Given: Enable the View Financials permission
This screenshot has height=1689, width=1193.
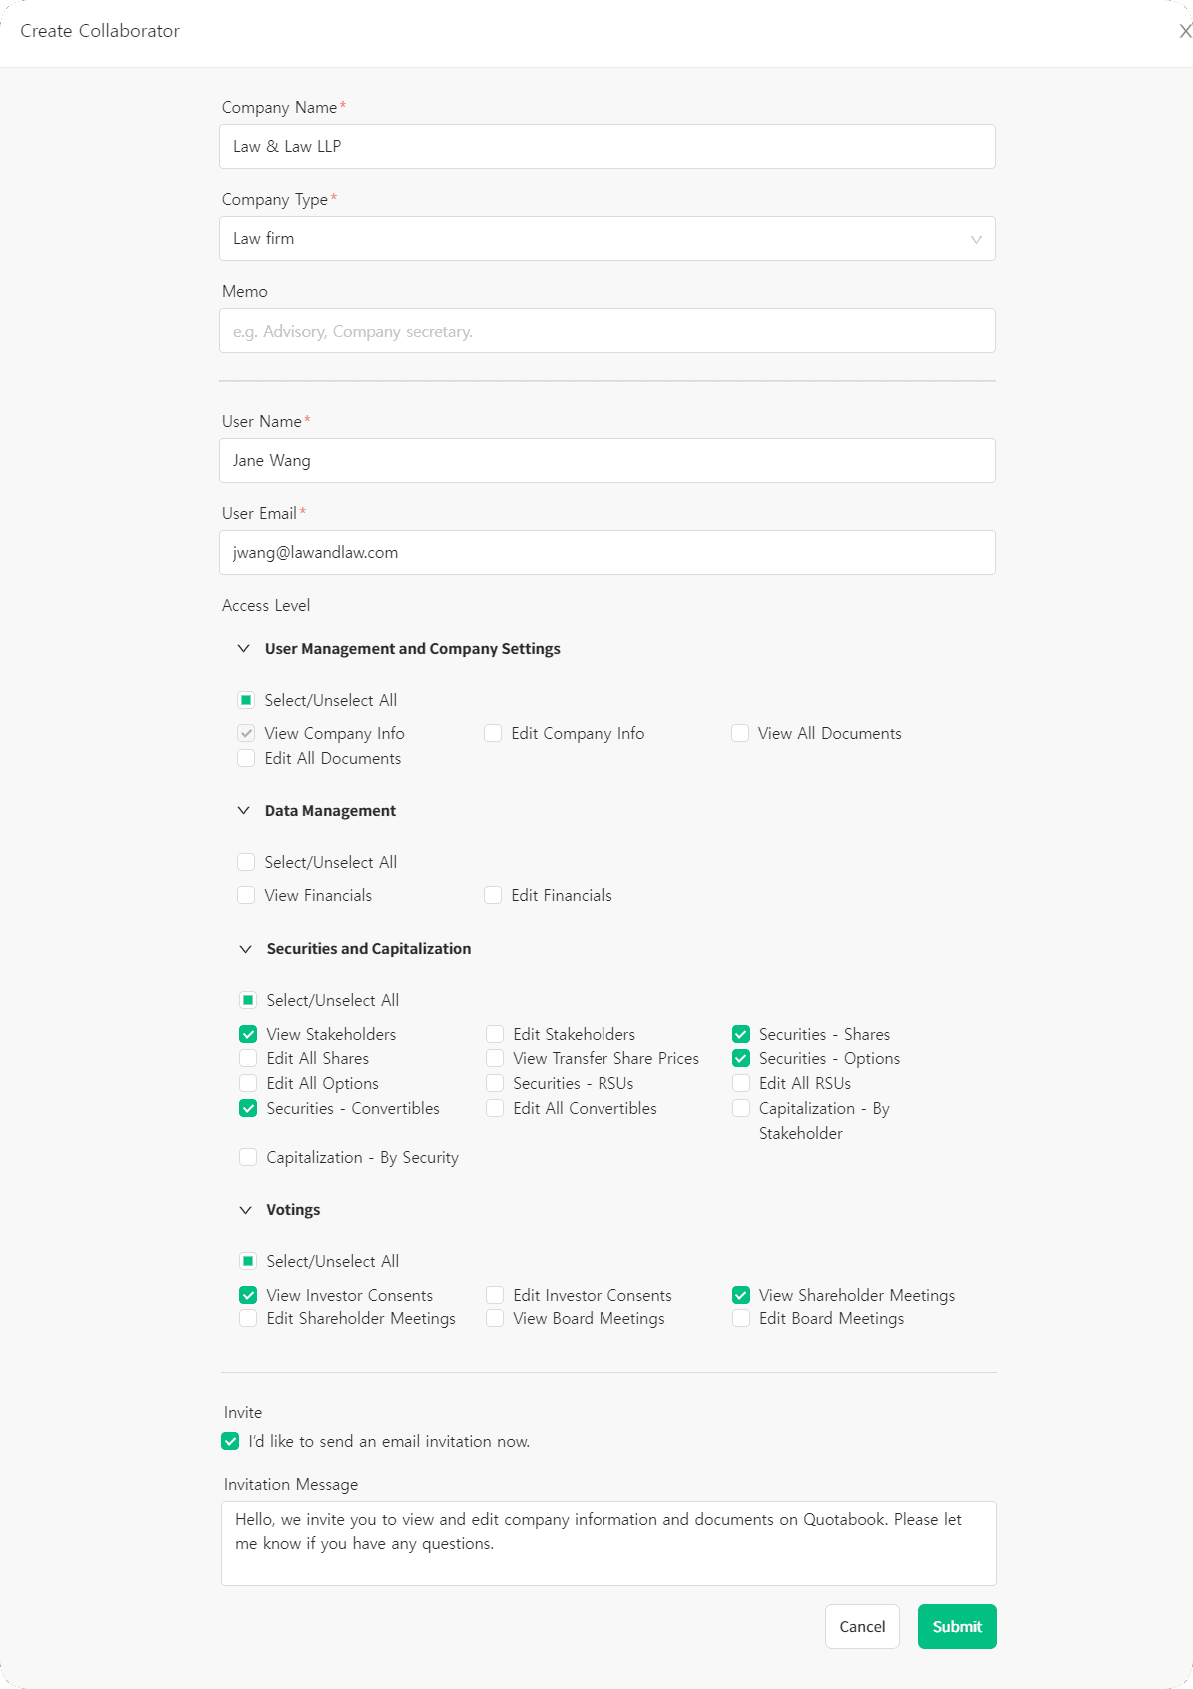Looking at the screenshot, I should click(246, 894).
